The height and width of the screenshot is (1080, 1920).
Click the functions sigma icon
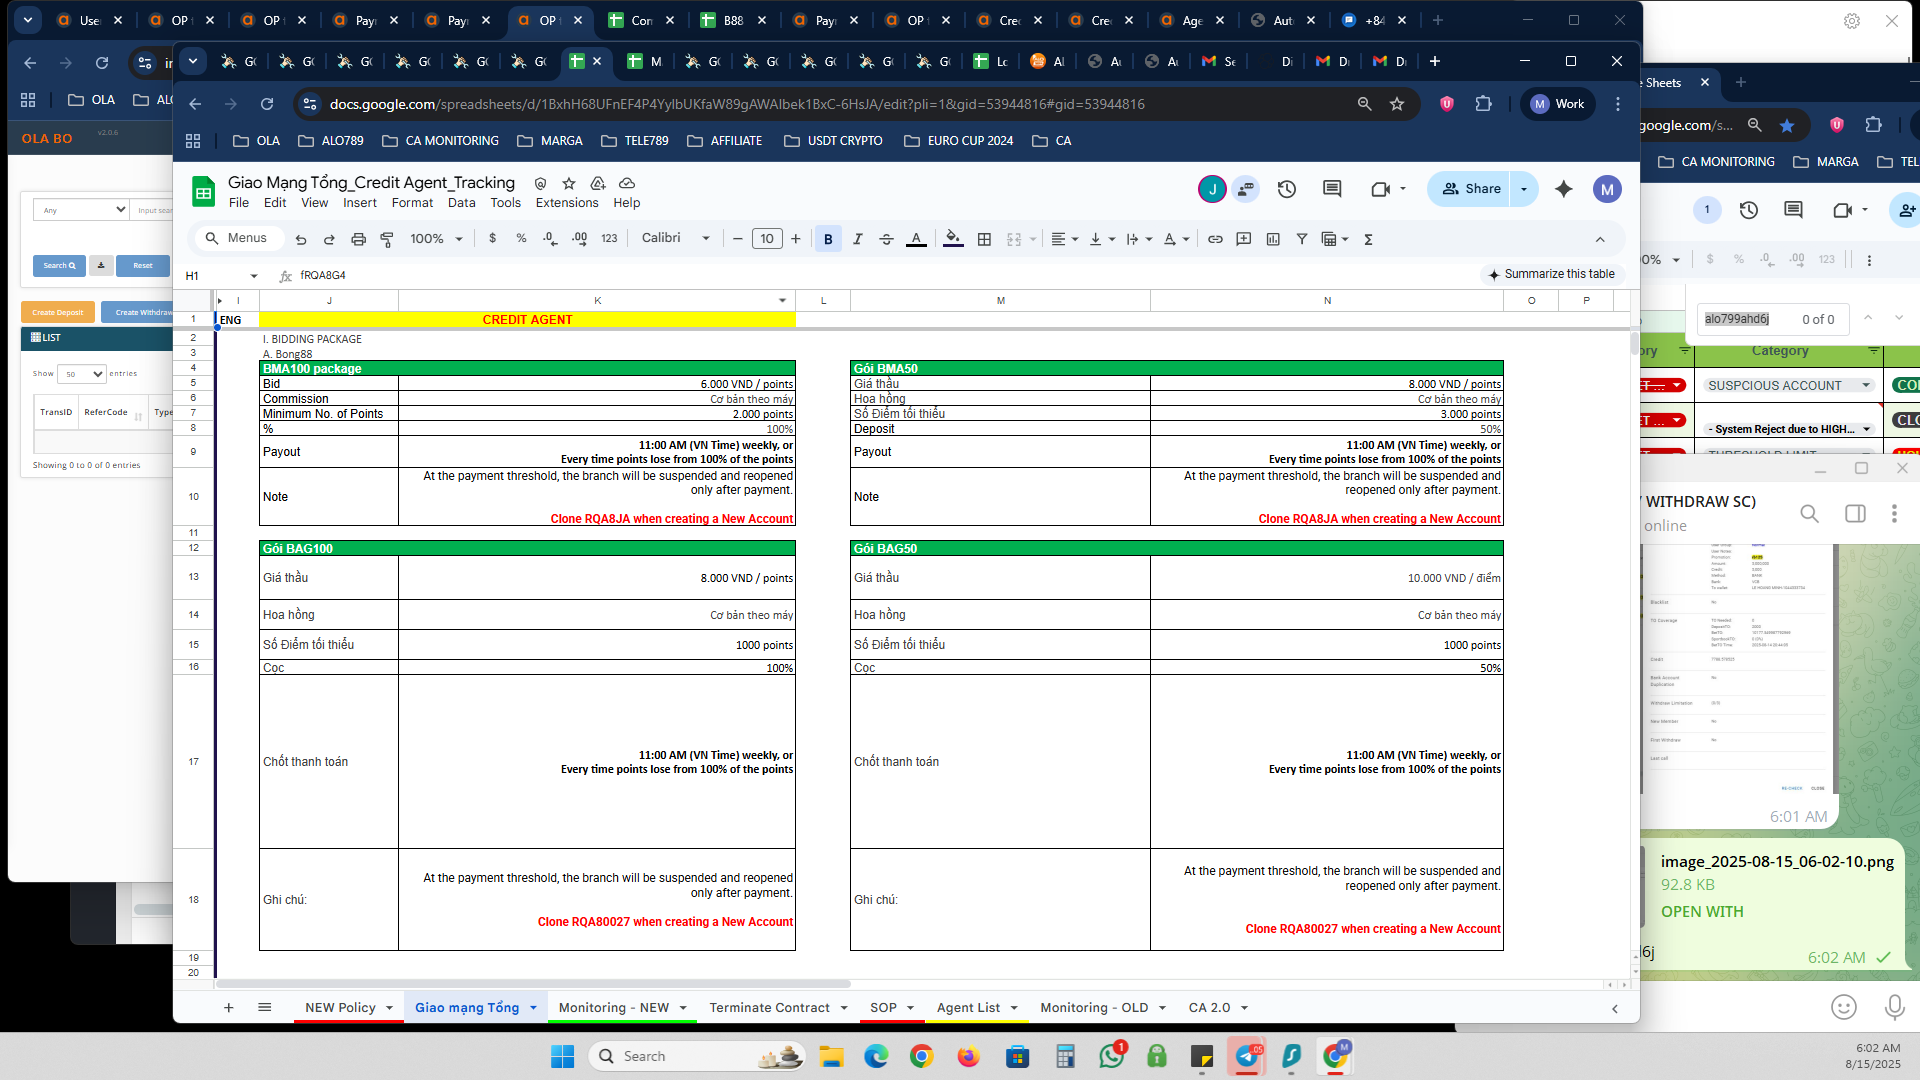click(1368, 239)
